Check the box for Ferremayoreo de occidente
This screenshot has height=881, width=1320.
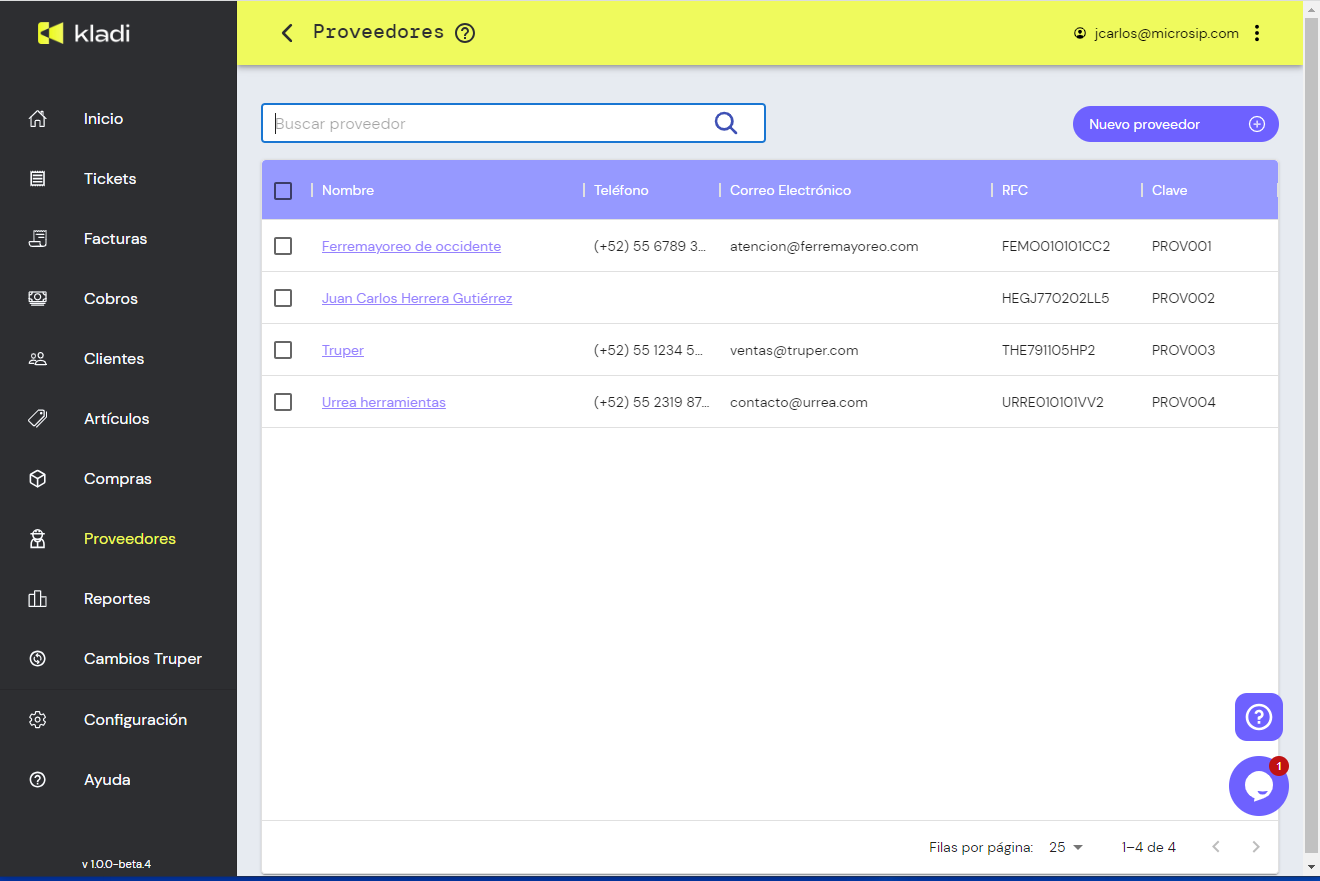tap(283, 246)
